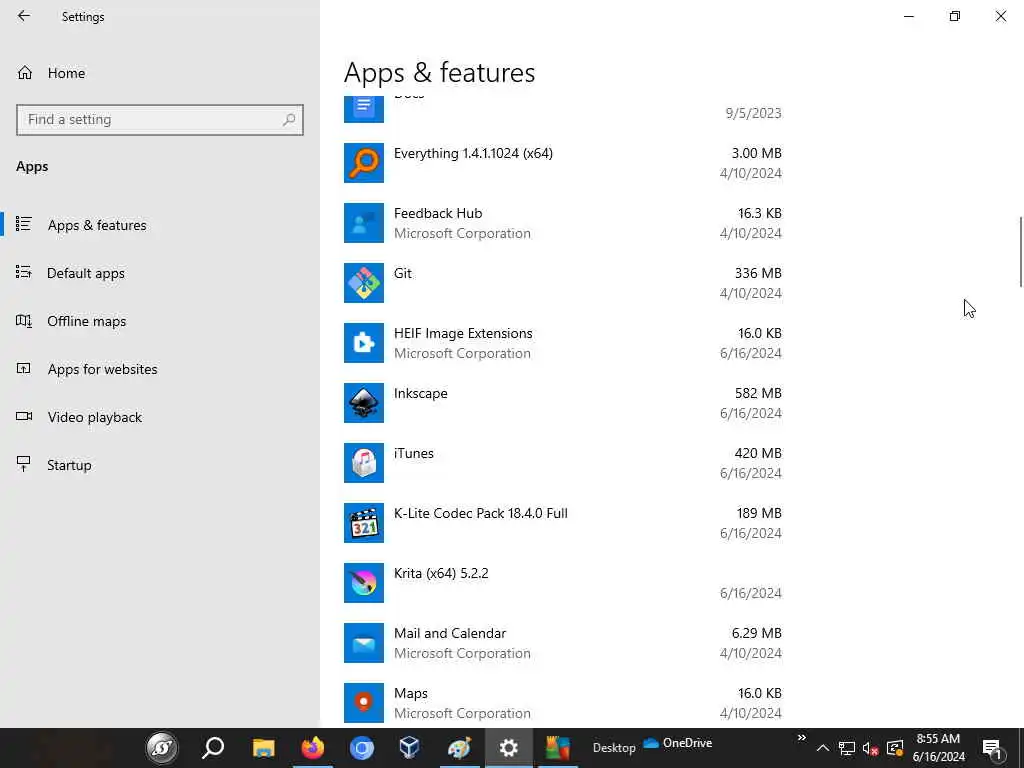Click the muted volume tray icon

(870, 748)
